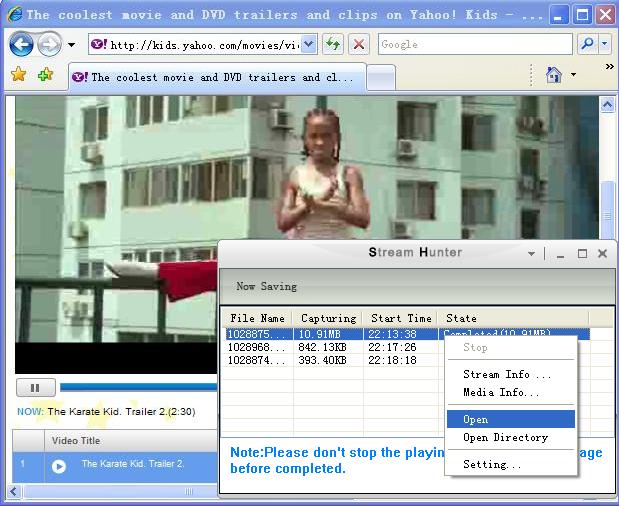This screenshot has width=619, height=506.
Task: Choose 'Open' in the context menu
Action: click(x=511, y=419)
